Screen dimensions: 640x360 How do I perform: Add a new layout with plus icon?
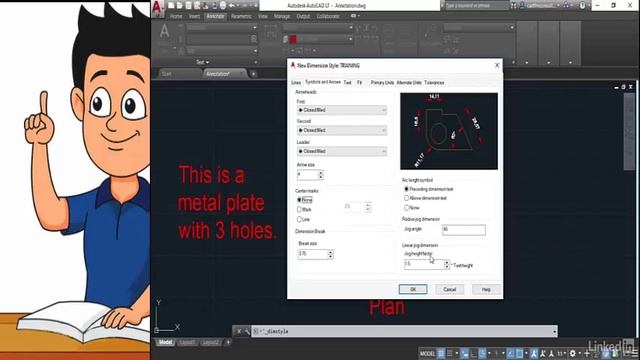[228, 342]
